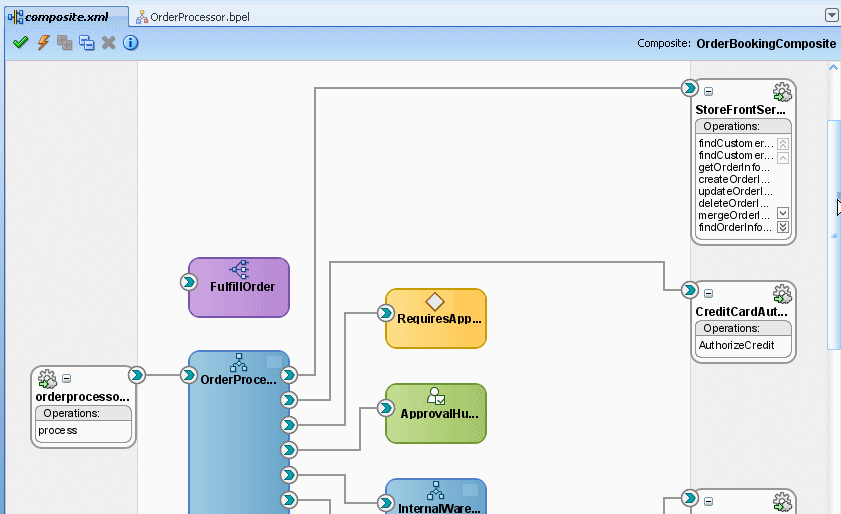Viewport: 841px width, 514px height.
Task: Click OrderProcessor's first output port arrow
Action: pos(289,375)
